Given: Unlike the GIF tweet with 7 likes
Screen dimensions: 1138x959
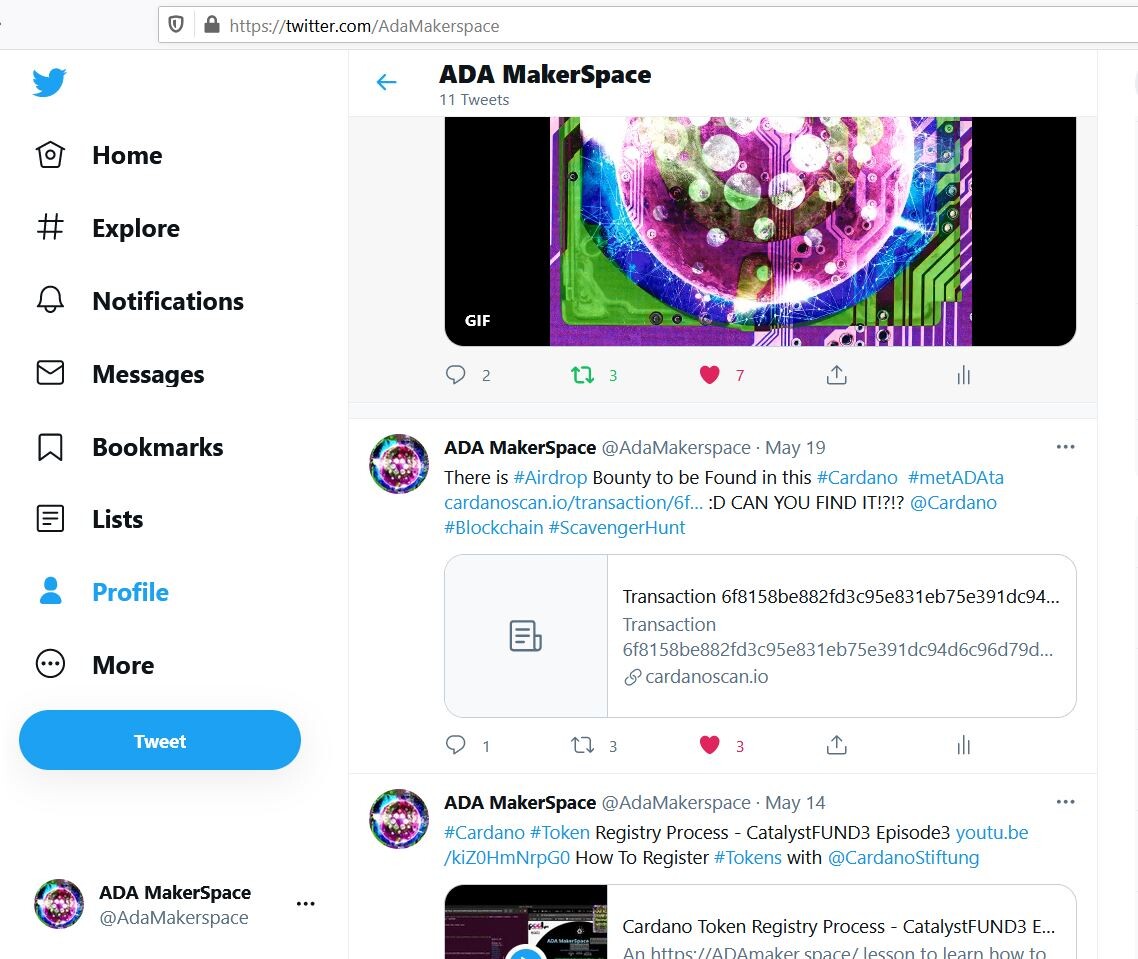Looking at the screenshot, I should point(709,375).
